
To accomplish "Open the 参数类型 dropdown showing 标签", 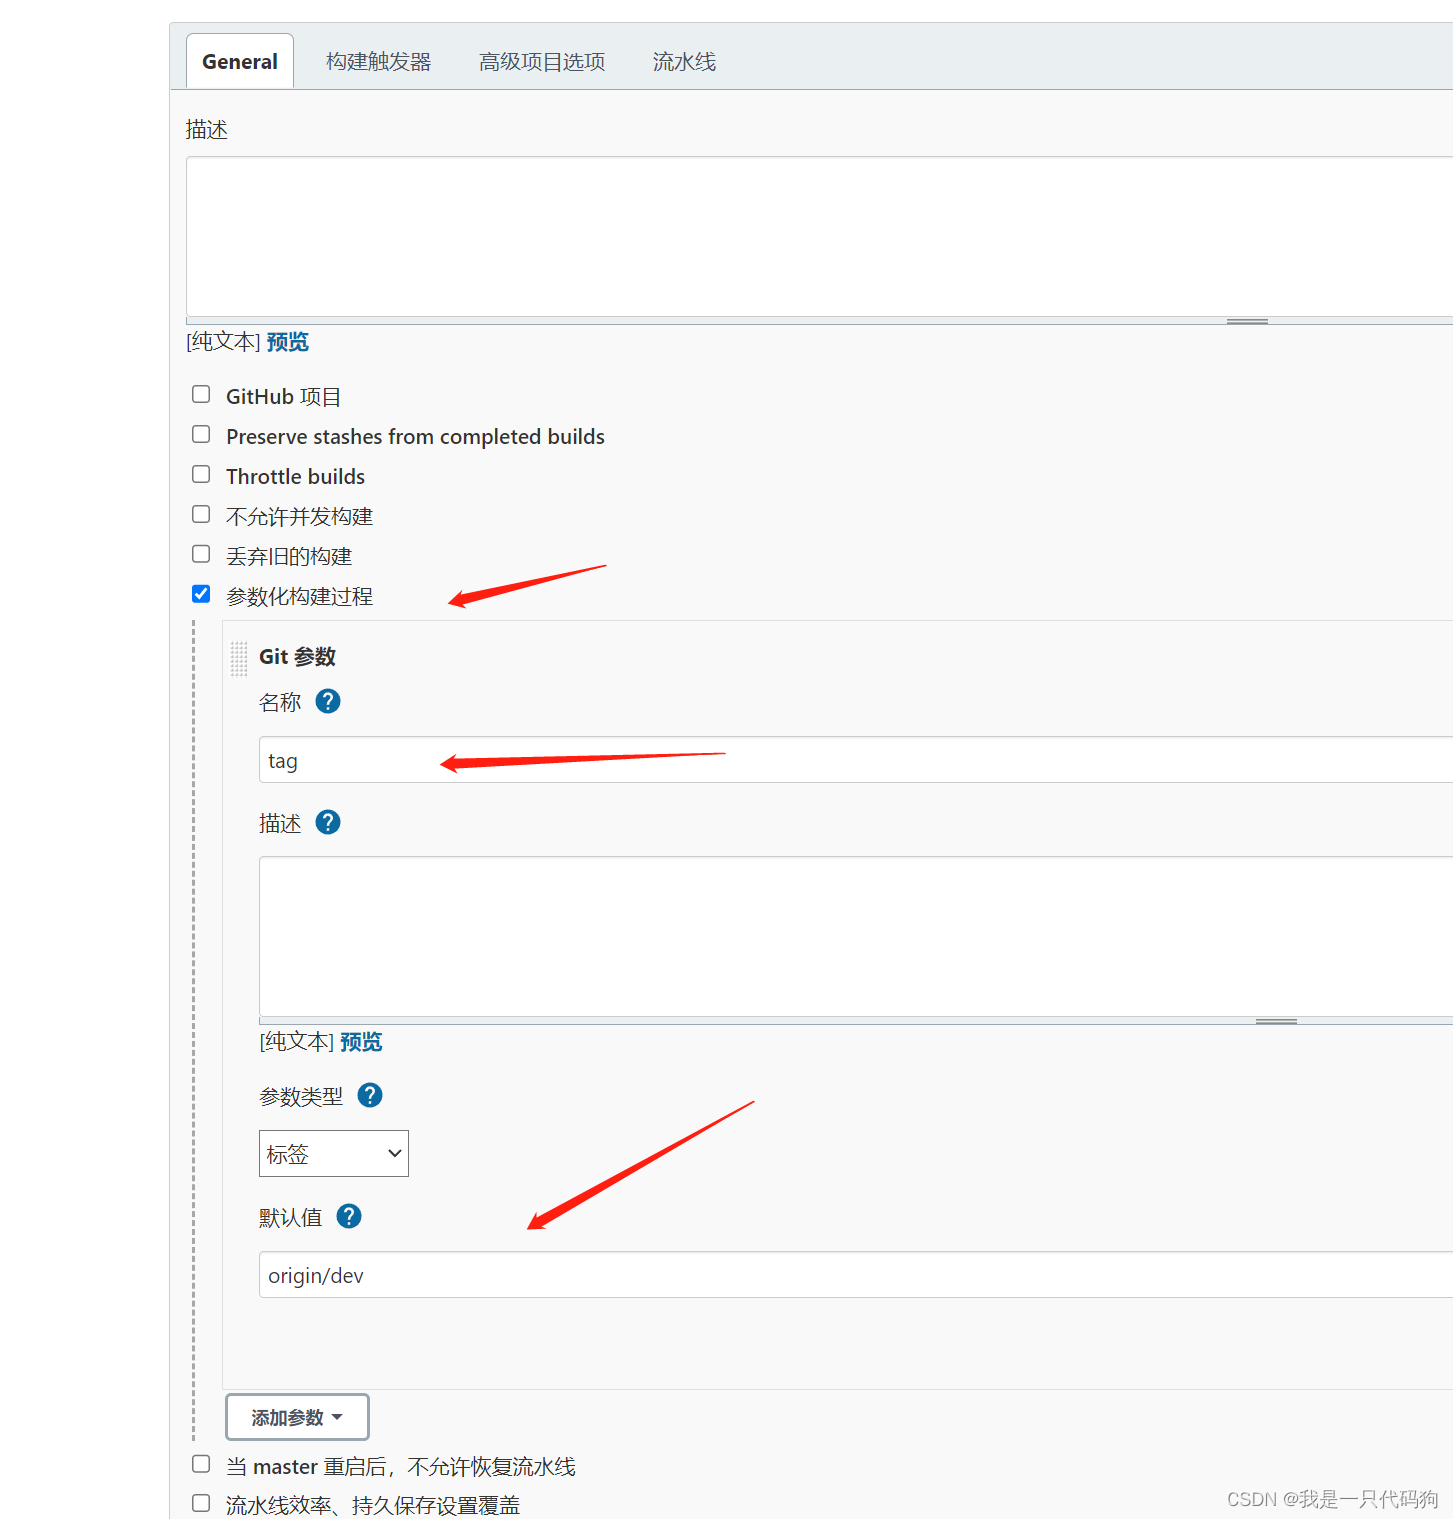I will click(333, 1153).
